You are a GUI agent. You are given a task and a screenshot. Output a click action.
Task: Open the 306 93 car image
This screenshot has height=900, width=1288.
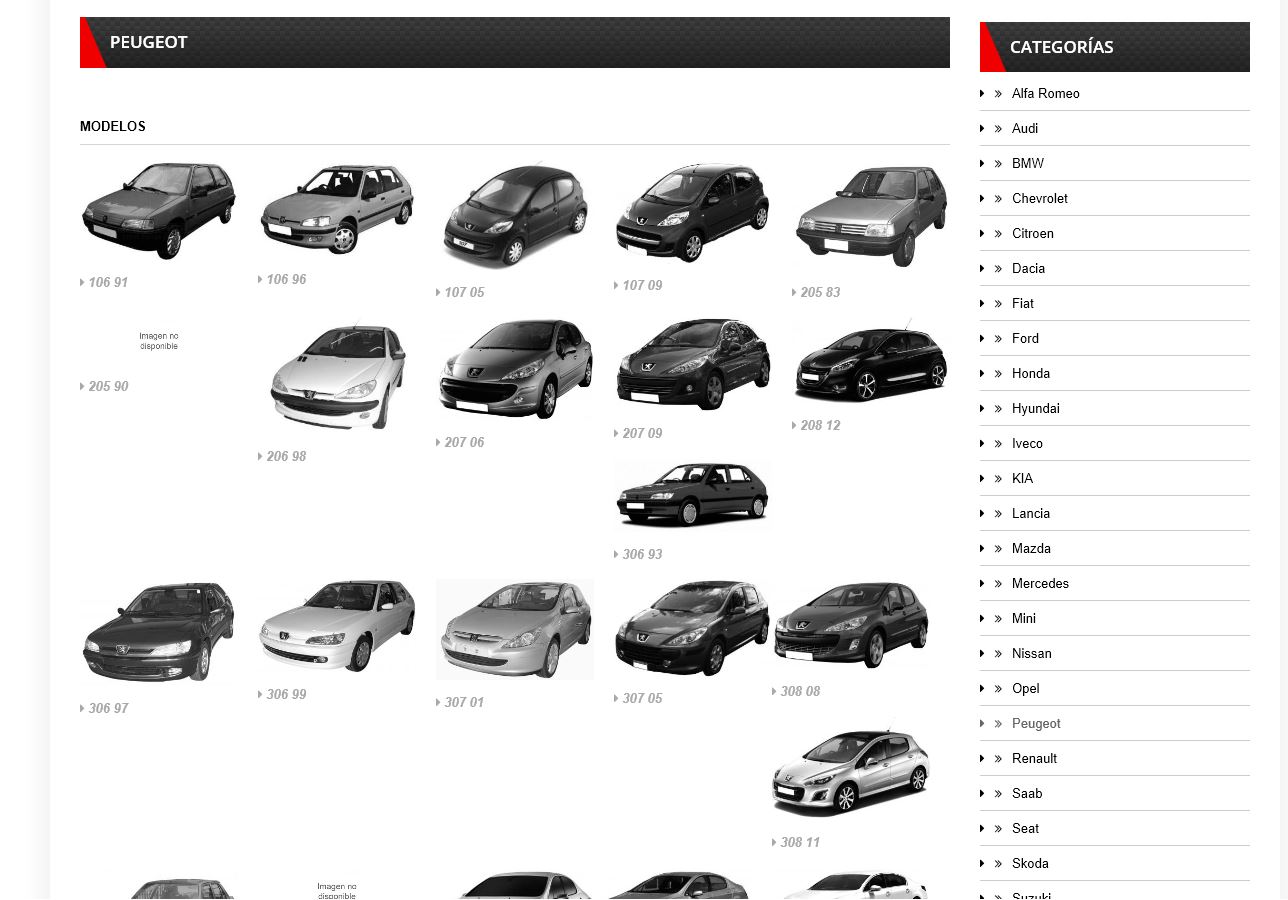pos(693,494)
